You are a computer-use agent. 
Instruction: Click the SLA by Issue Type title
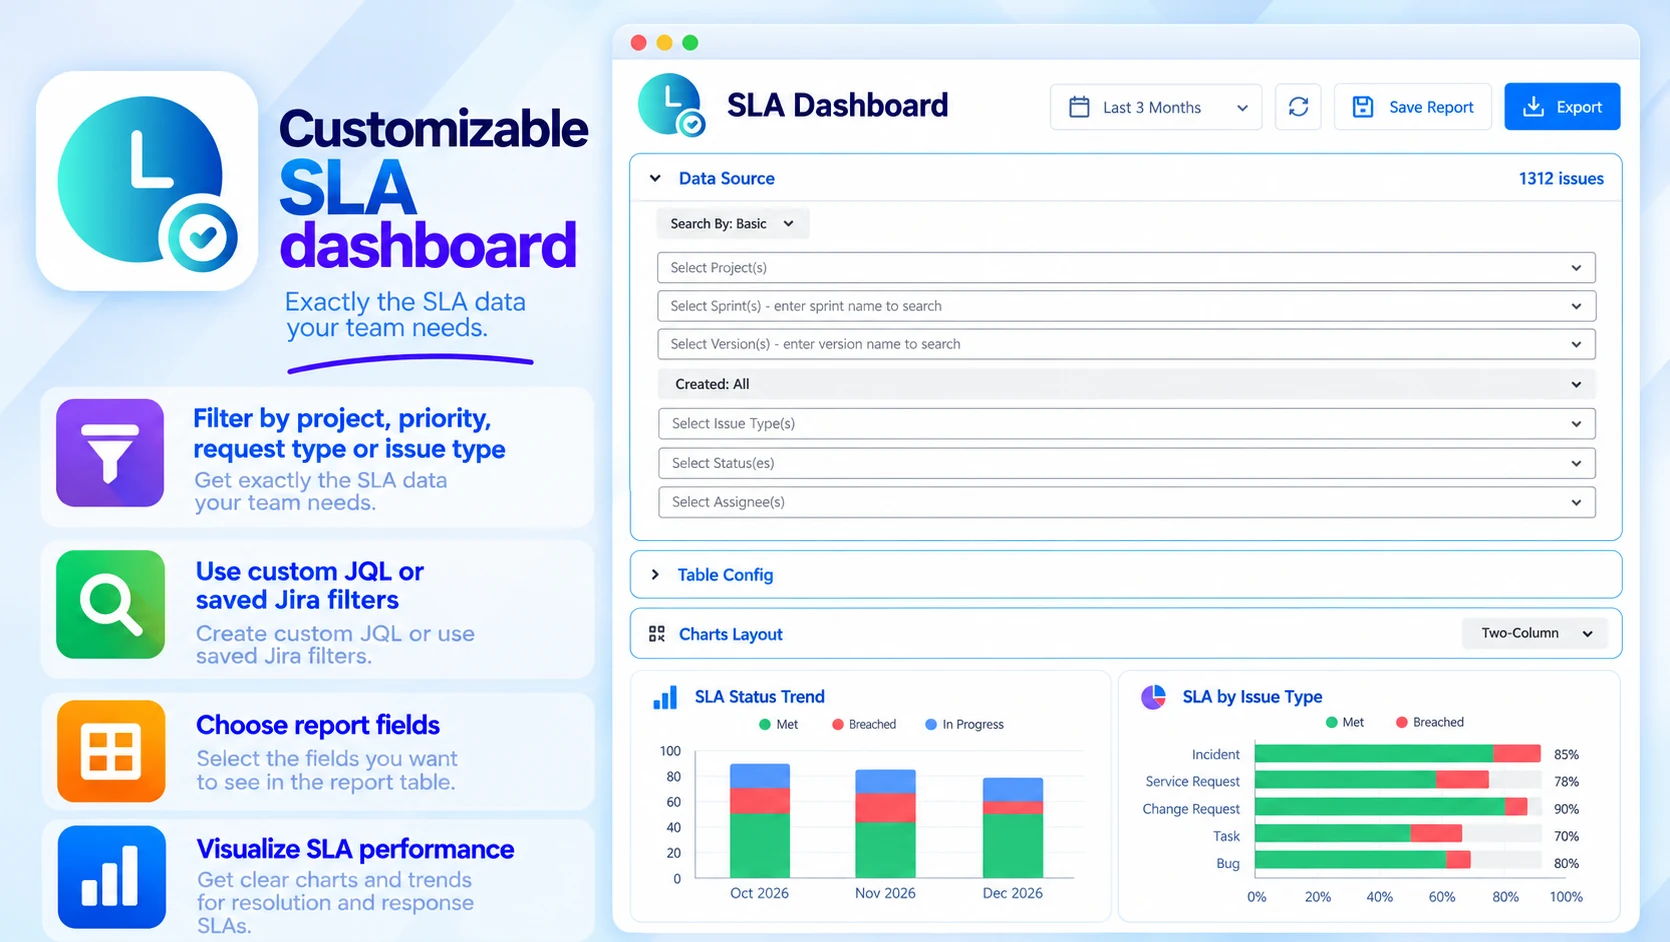point(1252,697)
